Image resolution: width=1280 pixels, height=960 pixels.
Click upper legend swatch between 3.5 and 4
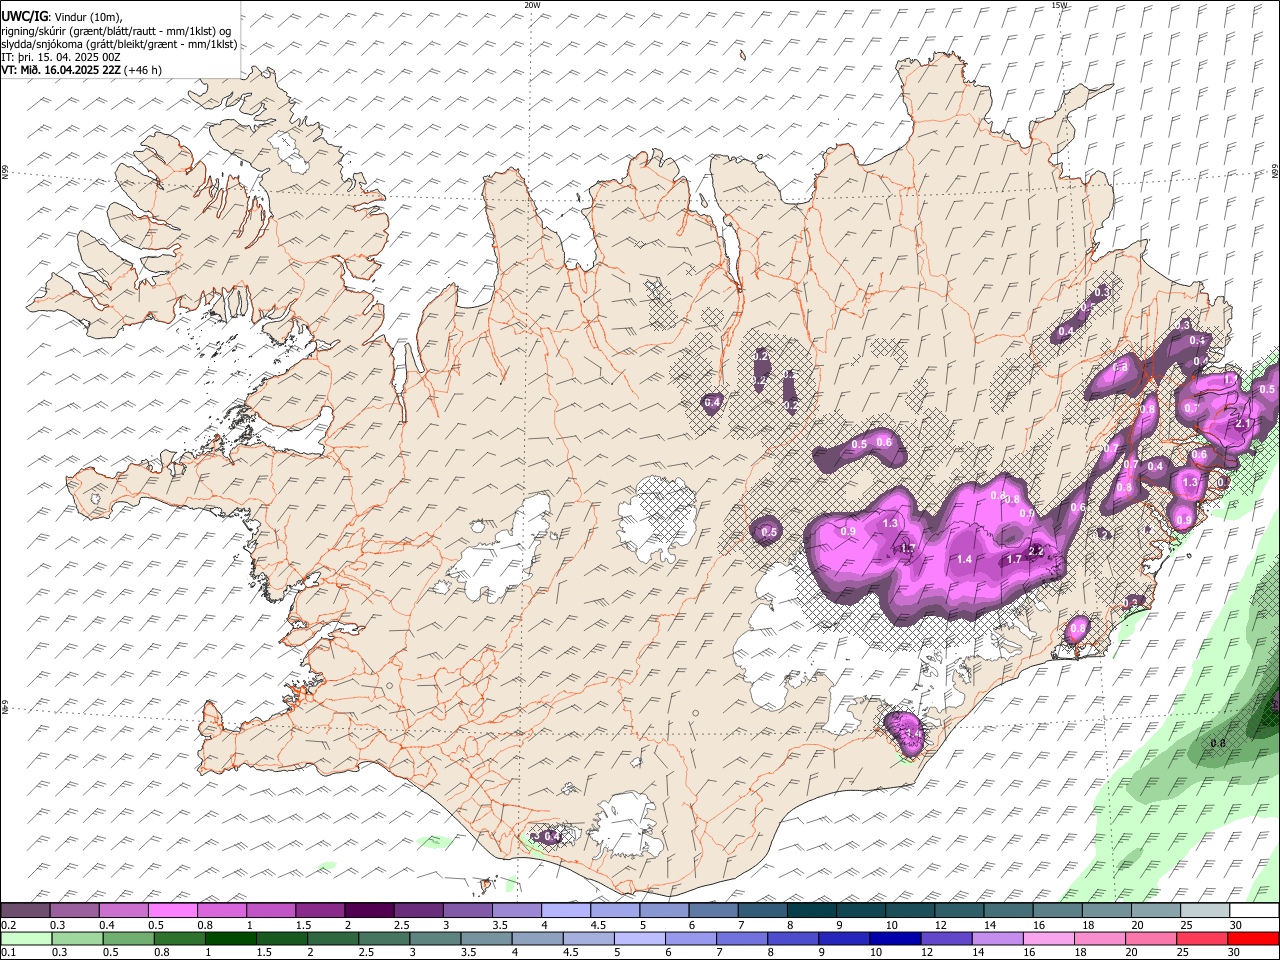tap(517, 911)
